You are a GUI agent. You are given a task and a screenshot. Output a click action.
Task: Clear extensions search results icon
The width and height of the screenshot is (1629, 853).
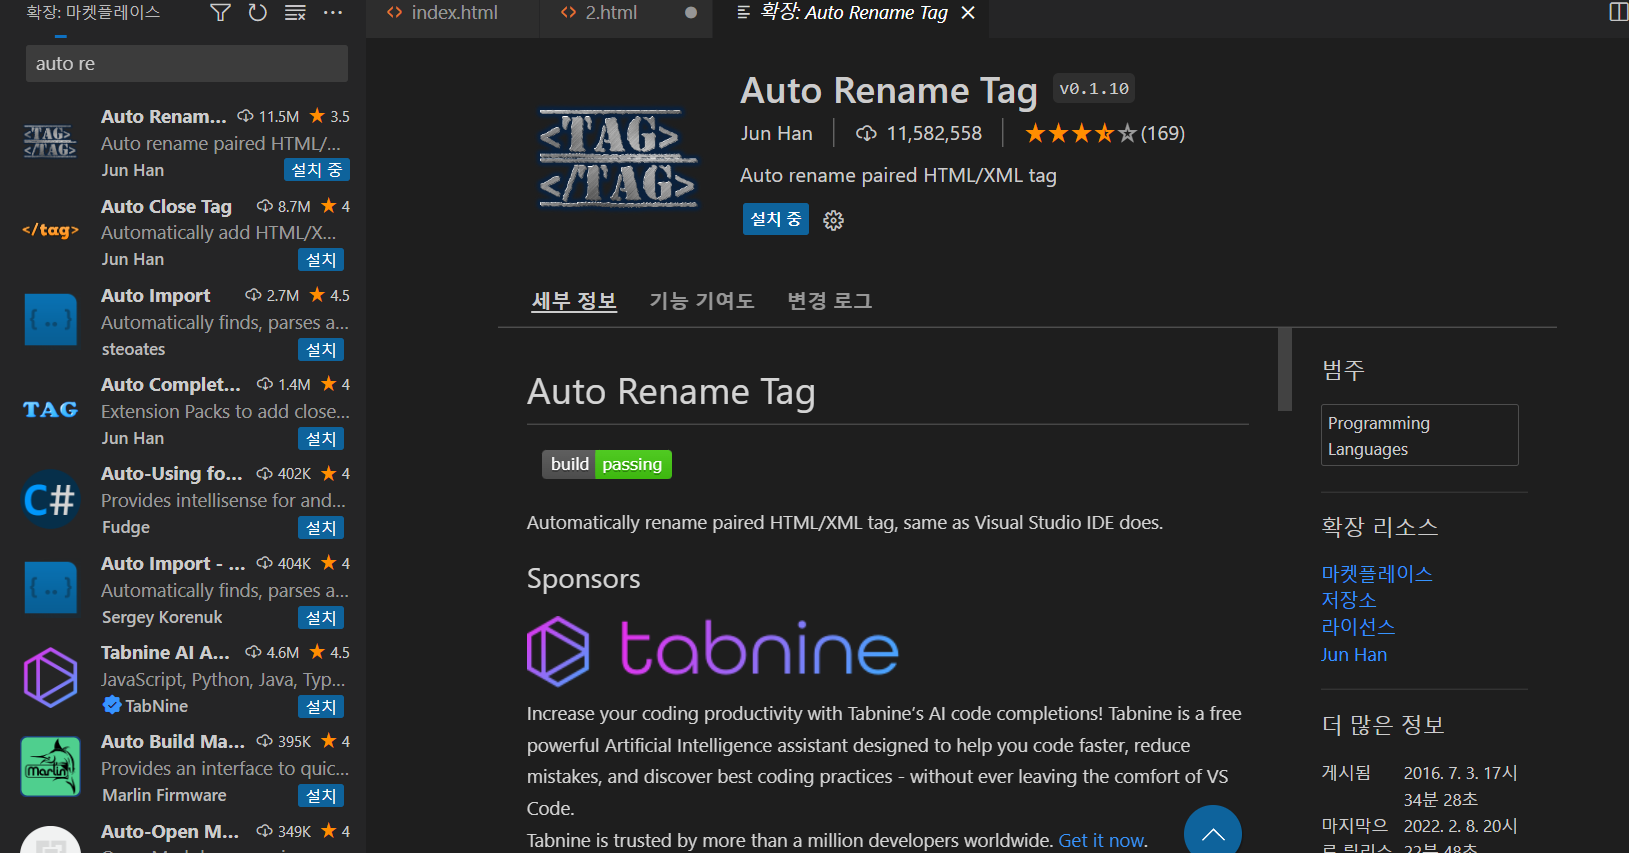[x=295, y=12]
